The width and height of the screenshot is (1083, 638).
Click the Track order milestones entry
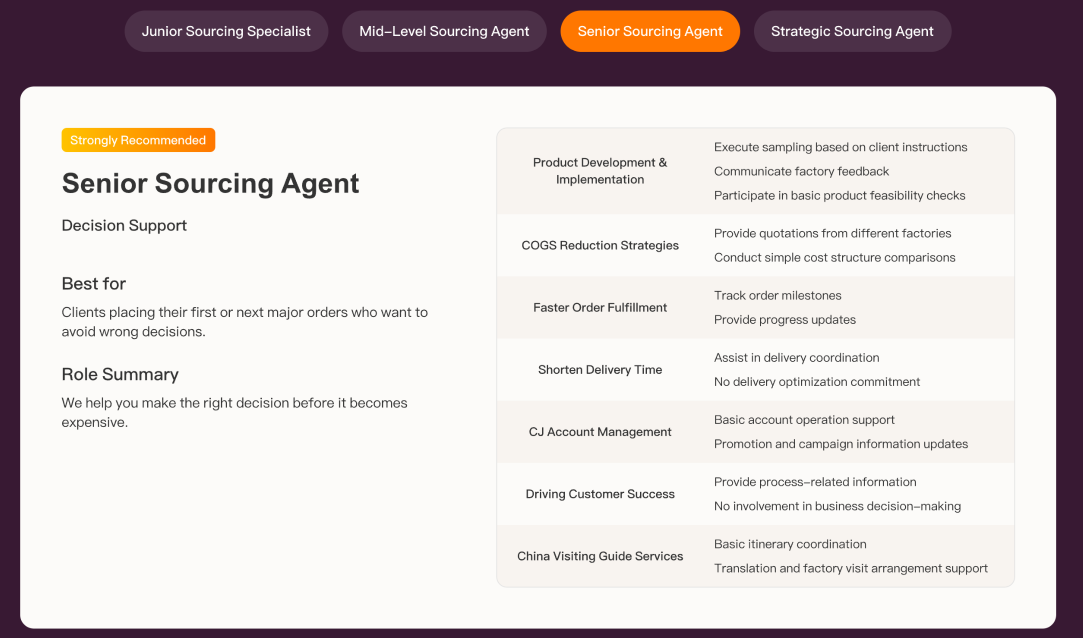pyautogui.click(x=777, y=295)
